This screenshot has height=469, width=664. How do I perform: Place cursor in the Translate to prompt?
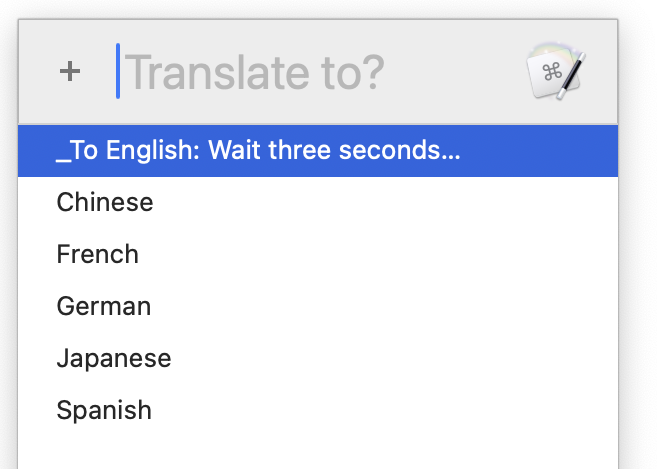pyautogui.click(x=300, y=72)
